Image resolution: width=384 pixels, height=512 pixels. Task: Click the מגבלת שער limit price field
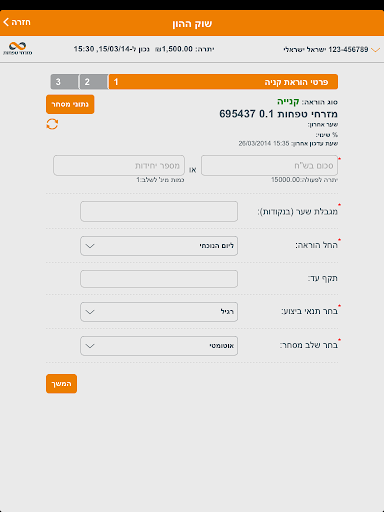pyautogui.click(x=159, y=211)
